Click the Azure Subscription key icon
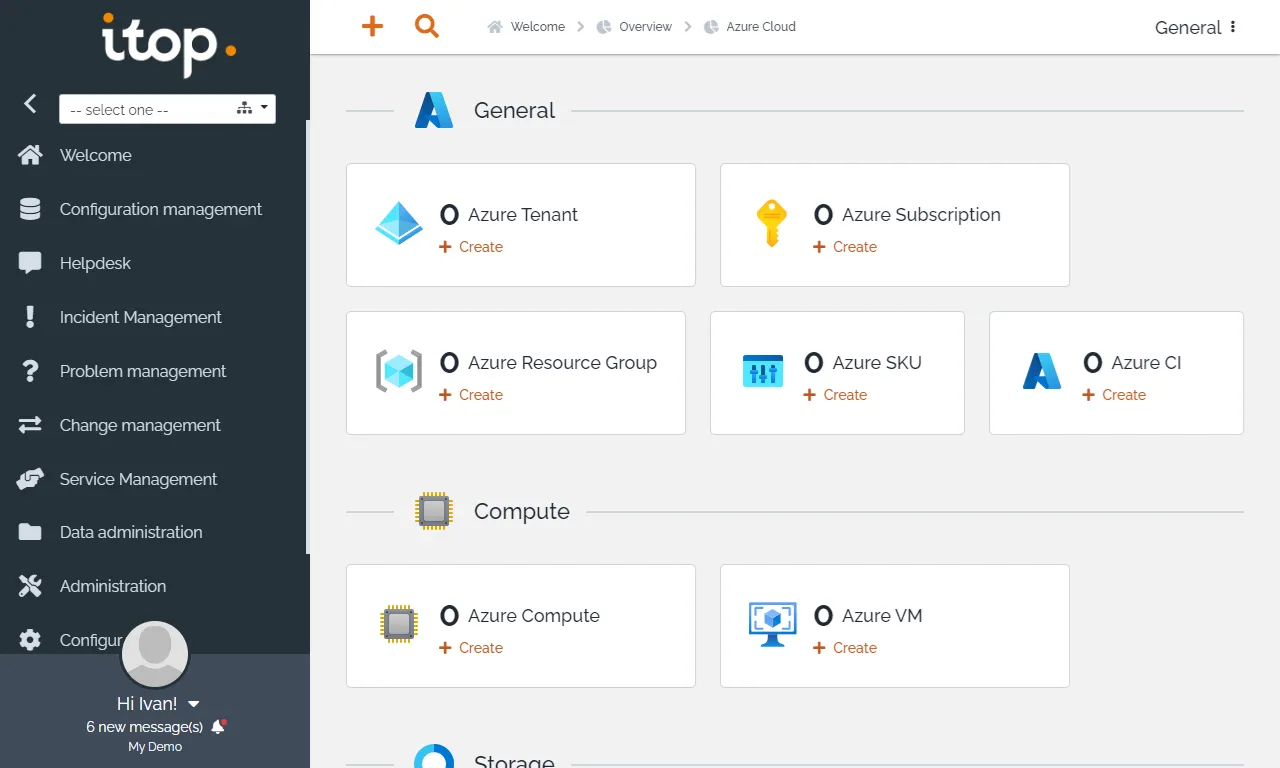 [772, 223]
